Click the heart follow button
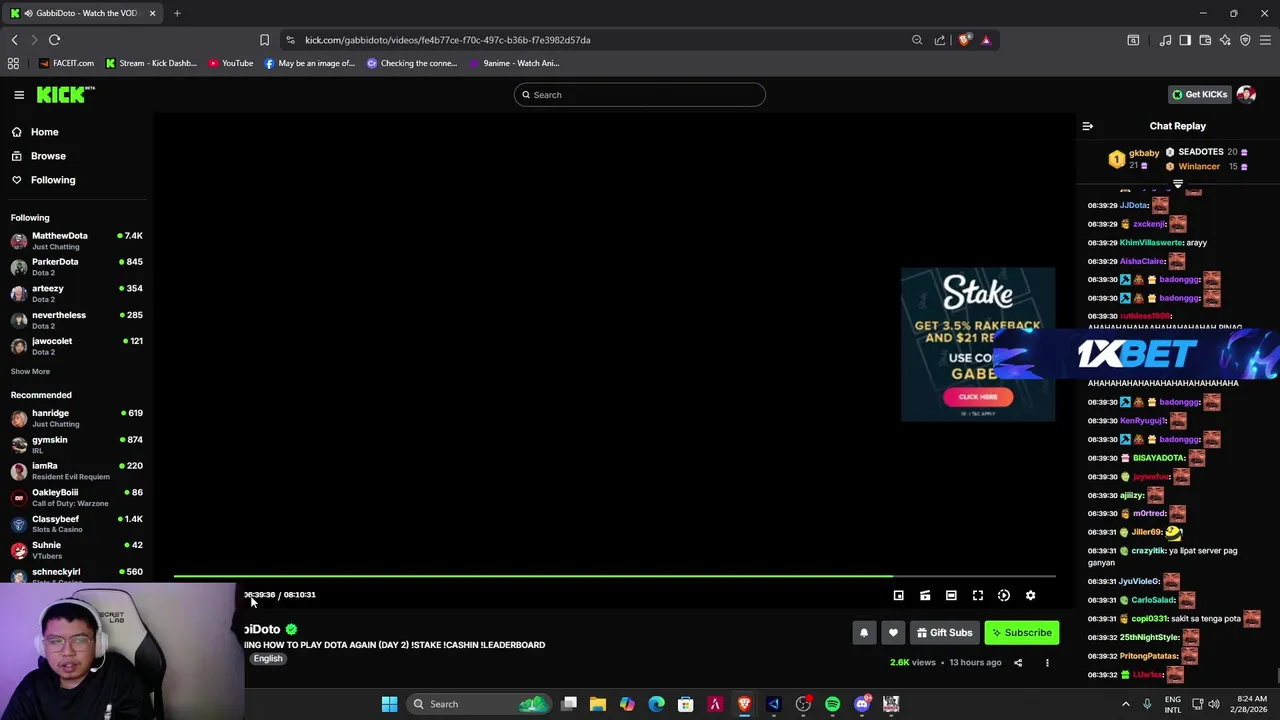1280x720 pixels. pyautogui.click(x=893, y=633)
